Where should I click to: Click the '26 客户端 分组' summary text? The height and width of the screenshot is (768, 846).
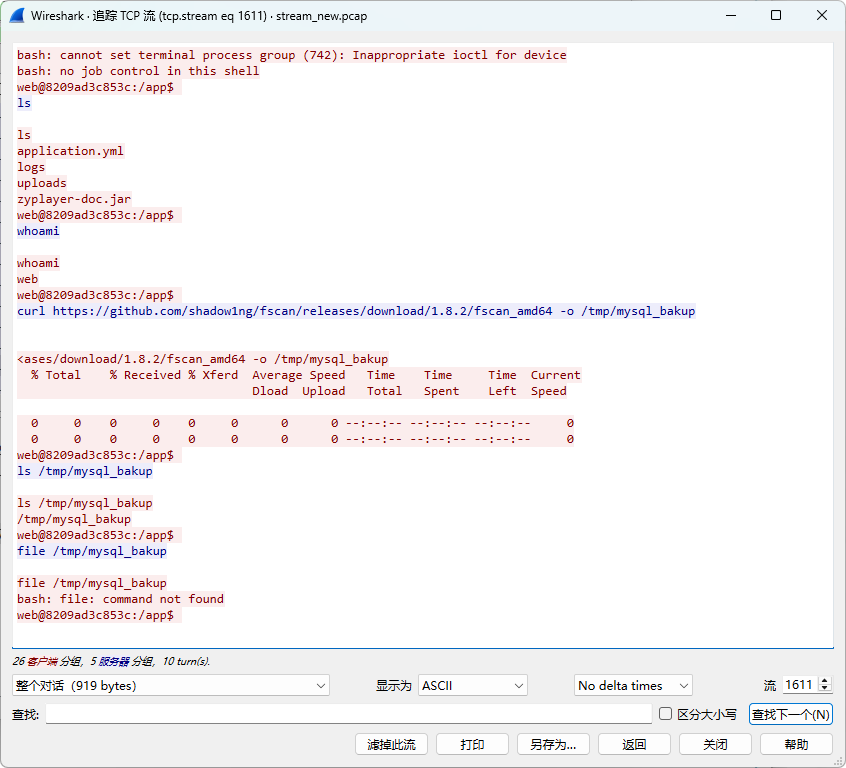(x=47, y=661)
